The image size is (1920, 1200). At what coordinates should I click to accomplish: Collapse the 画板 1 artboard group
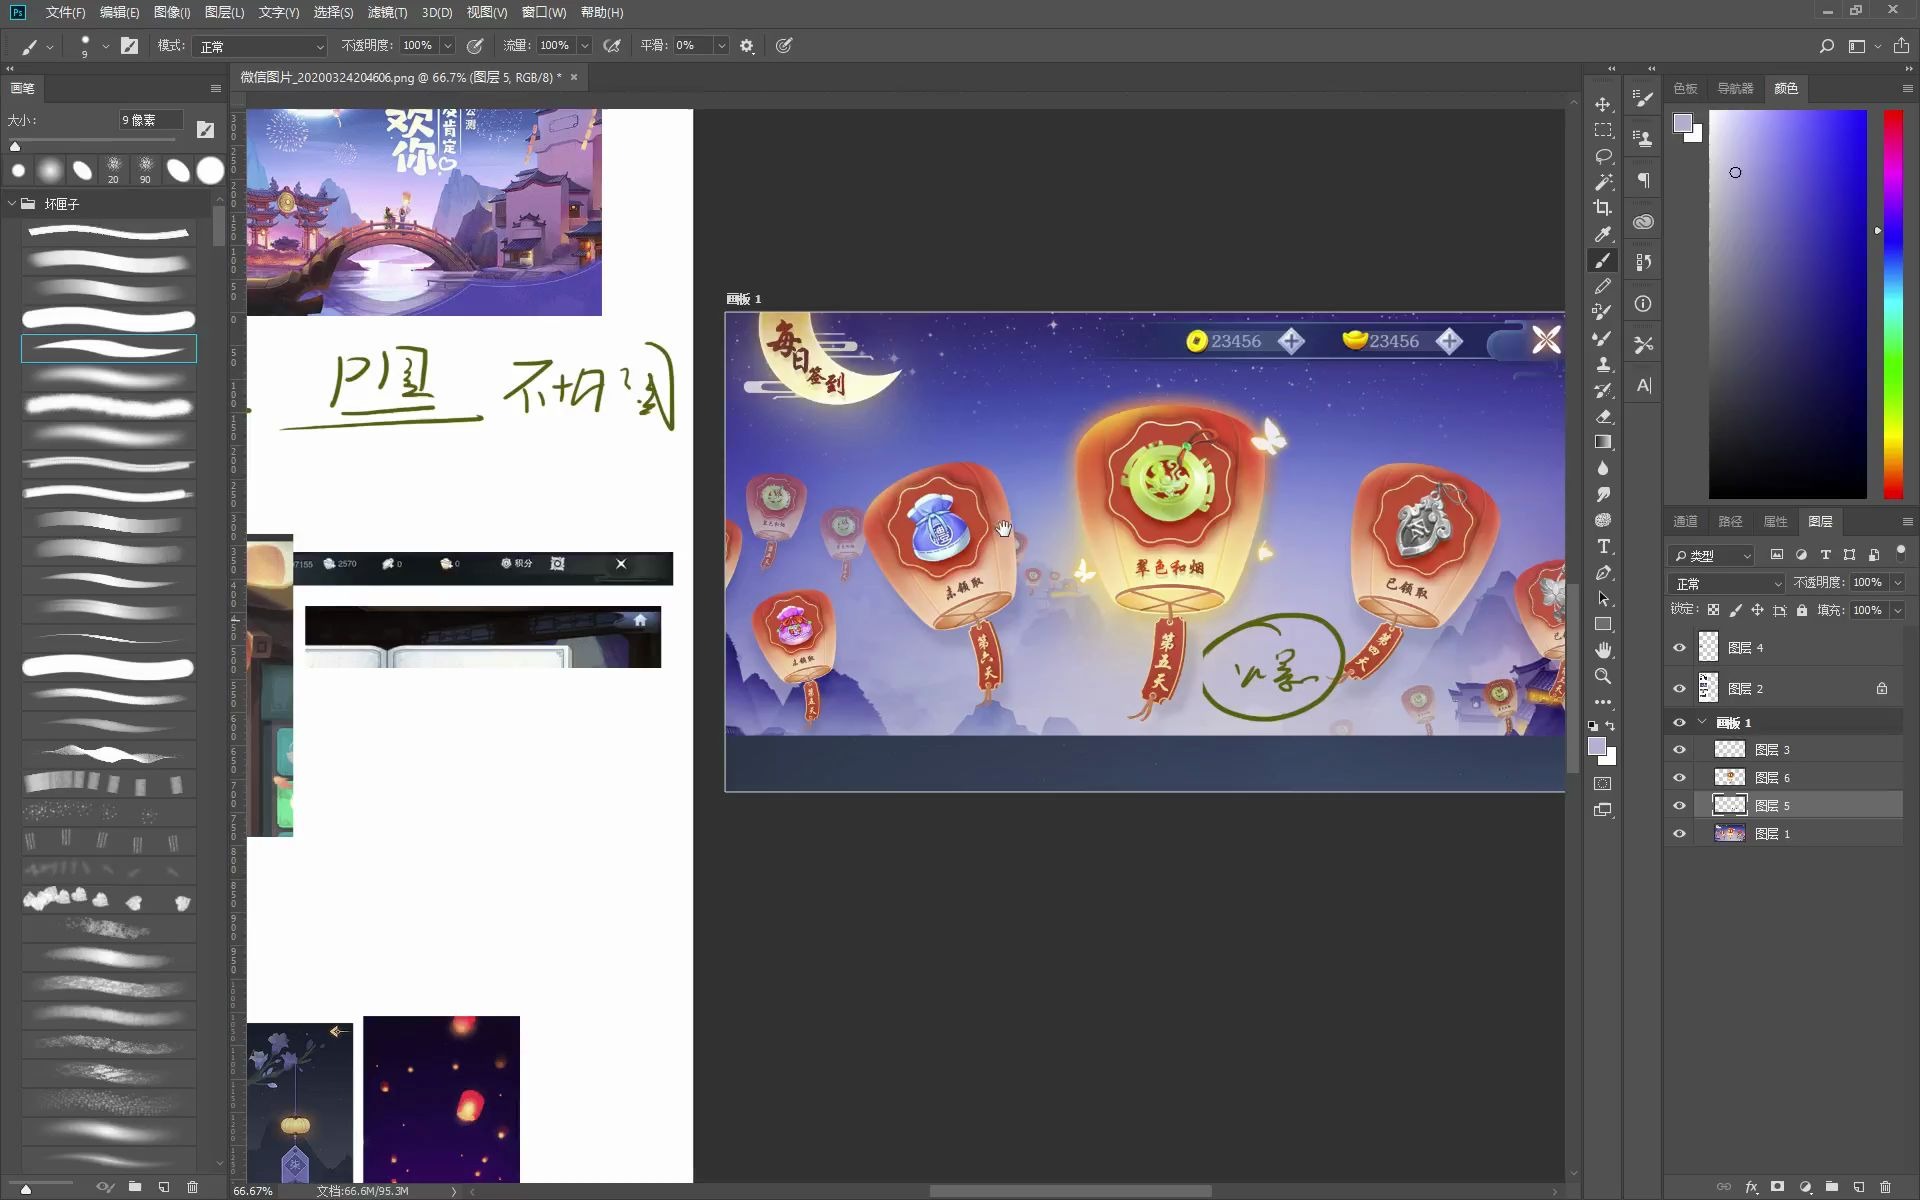(x=1702, y=722)
